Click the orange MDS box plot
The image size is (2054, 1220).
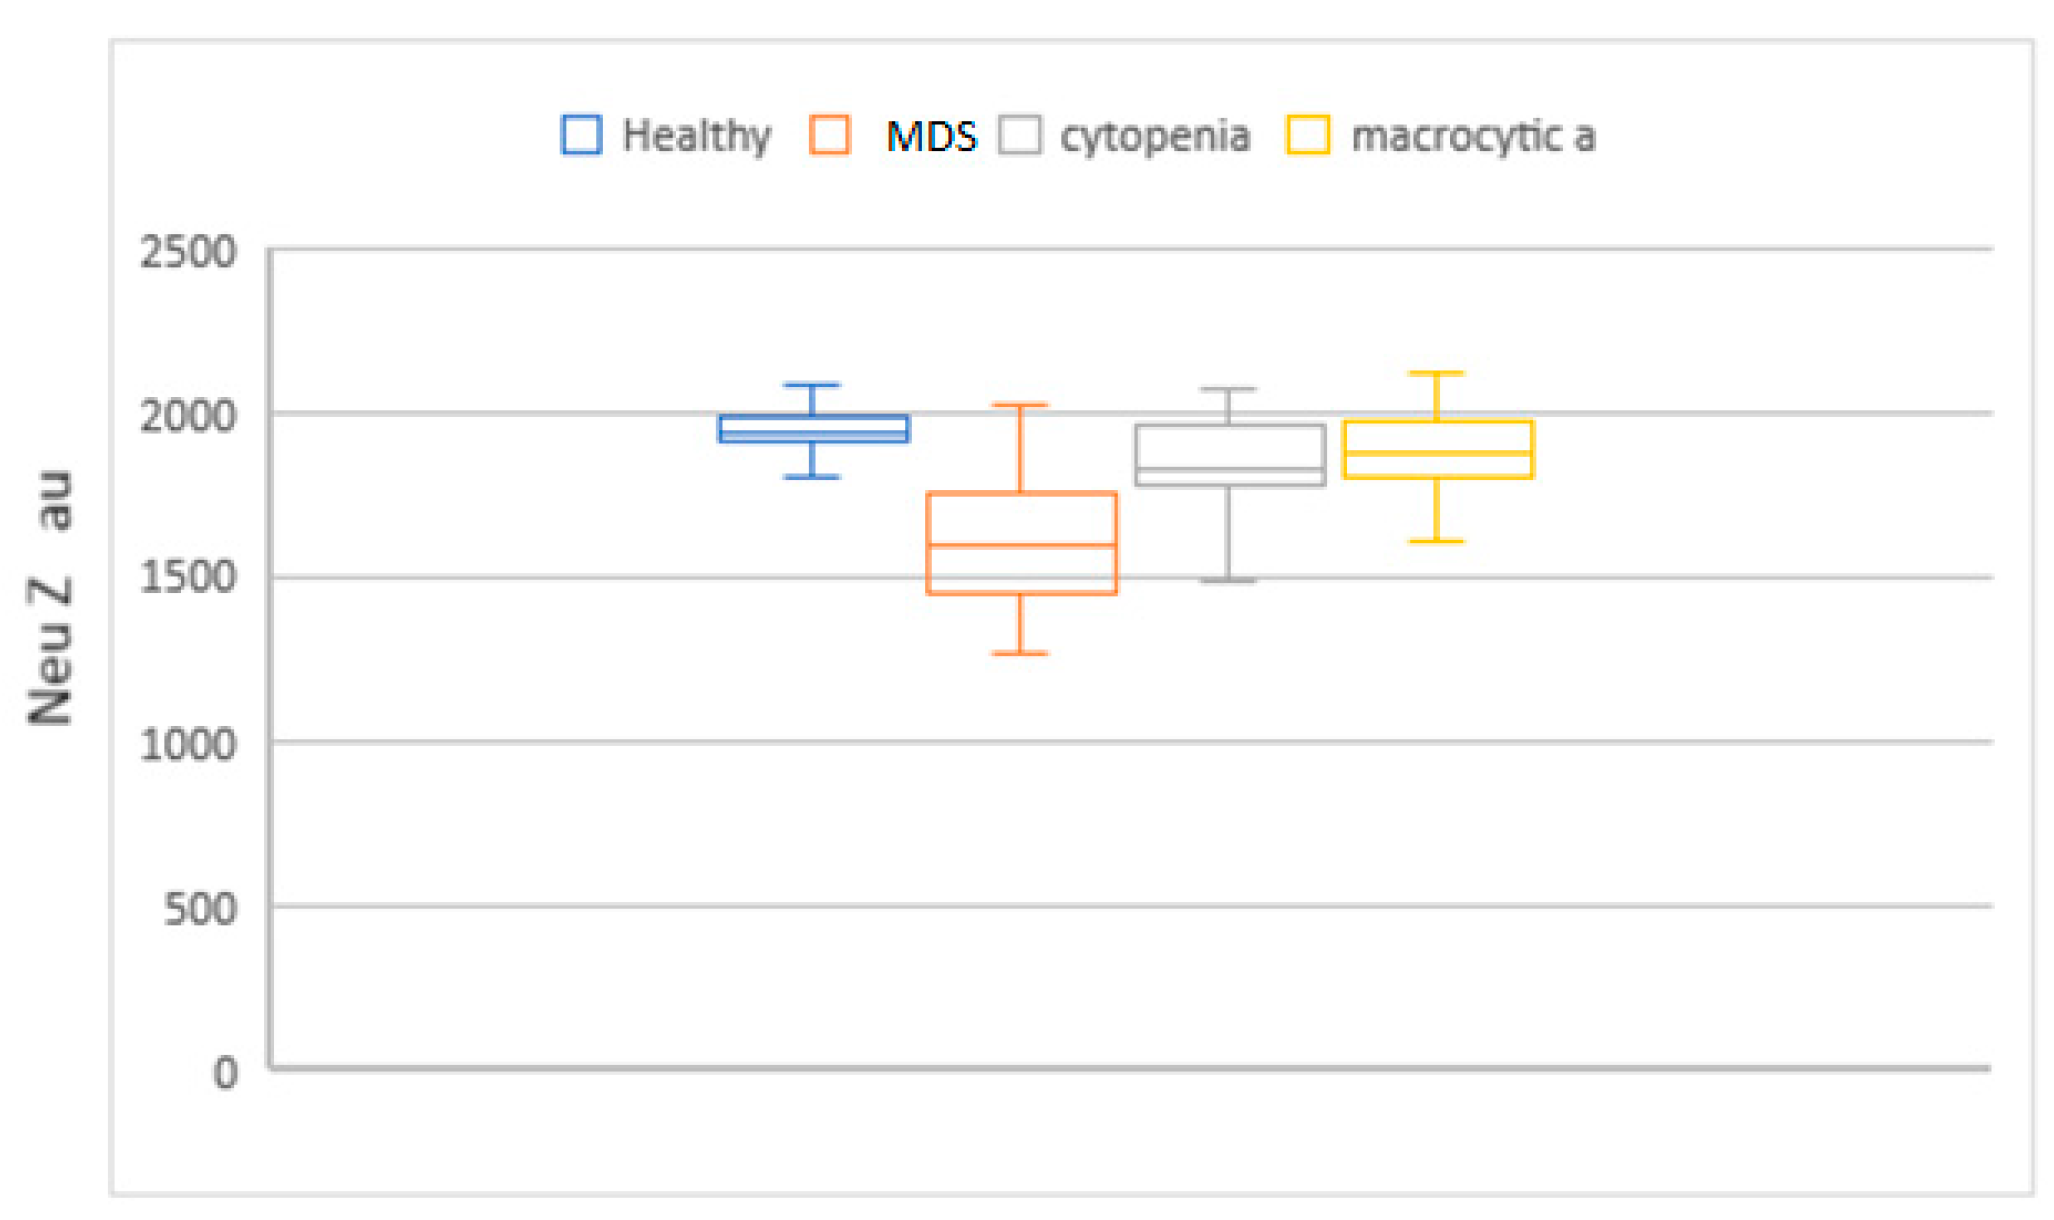click(x=1021, y=543)
